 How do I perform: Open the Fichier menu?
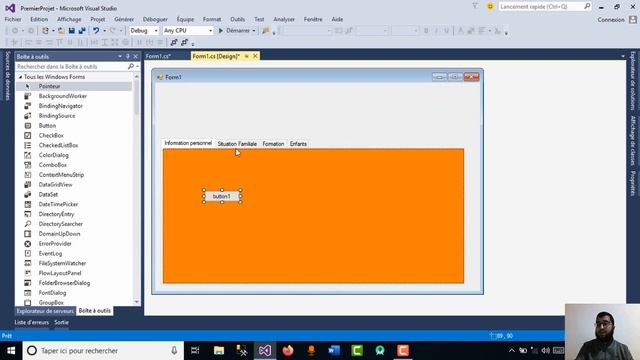(x=13, y=19)
